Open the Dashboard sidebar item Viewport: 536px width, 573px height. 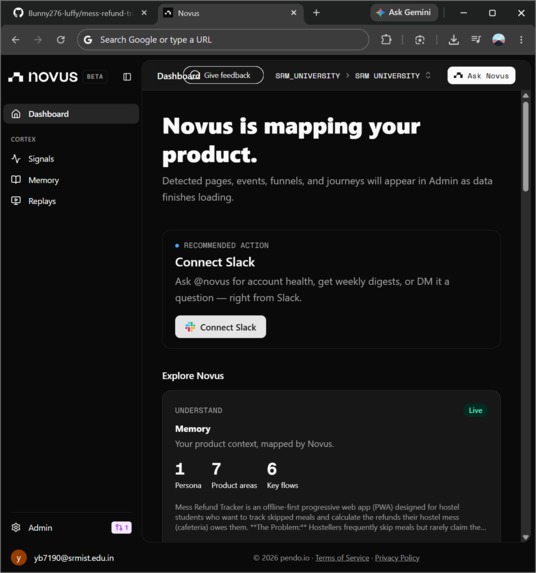click(71, 114)
